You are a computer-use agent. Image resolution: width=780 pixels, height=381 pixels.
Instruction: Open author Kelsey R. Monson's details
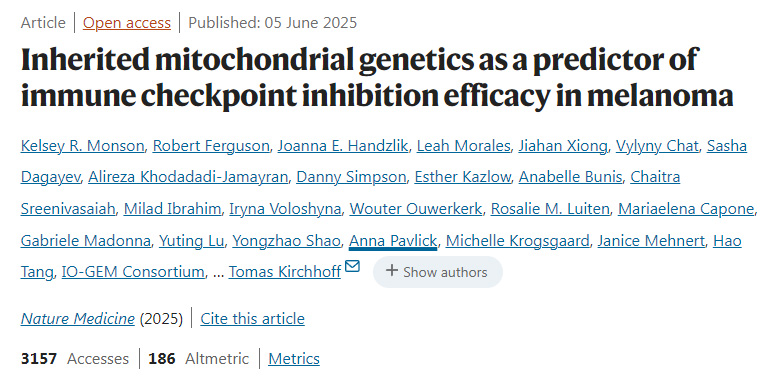(x=83, y=146)
